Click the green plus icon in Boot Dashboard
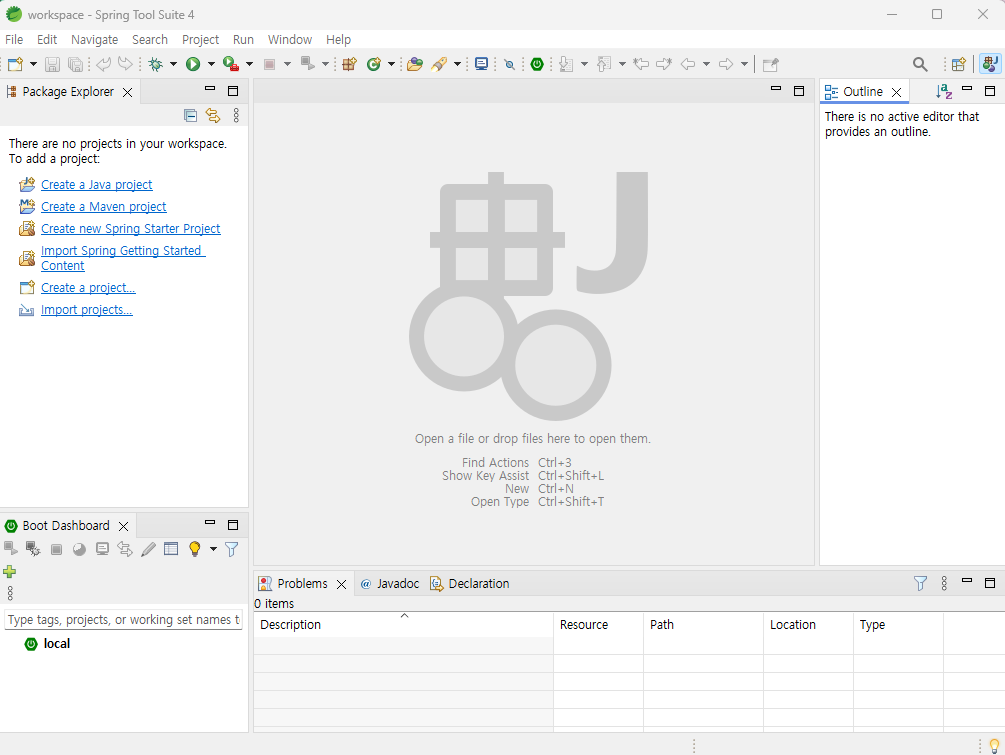Image resolution: width=1005 pixels, height=755 pixels. (x=10, y=572)
